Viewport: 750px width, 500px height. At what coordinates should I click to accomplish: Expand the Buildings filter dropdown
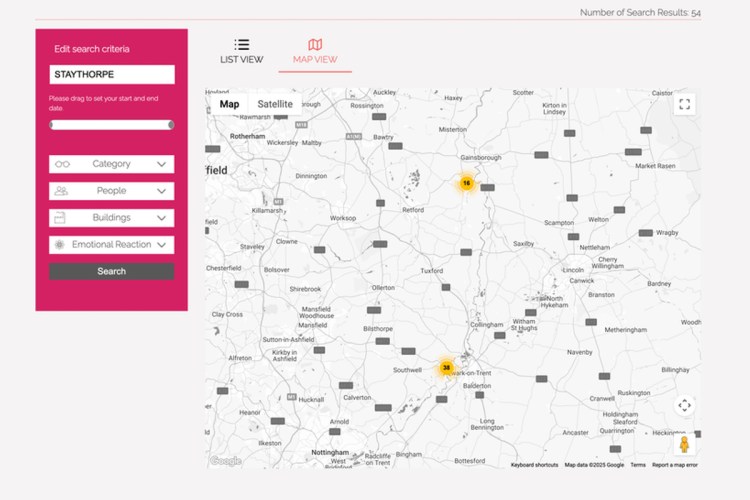[x=111, y=218]
